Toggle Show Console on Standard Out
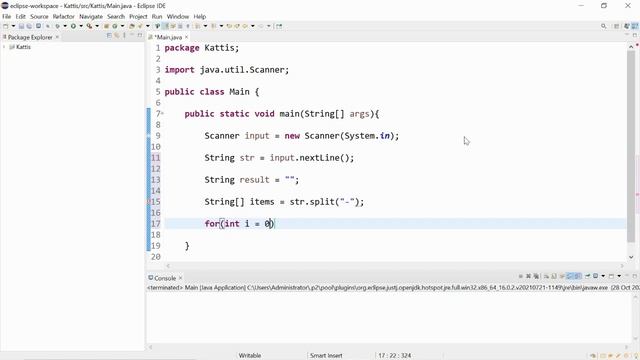 pyautogui.click(x=570, y=276)
